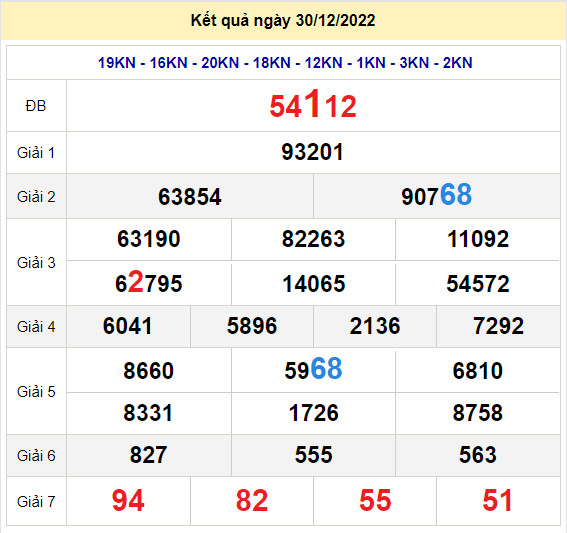Select the Giải 7 row label
This screenshot has height=533, width=567.
pos(36,502)
